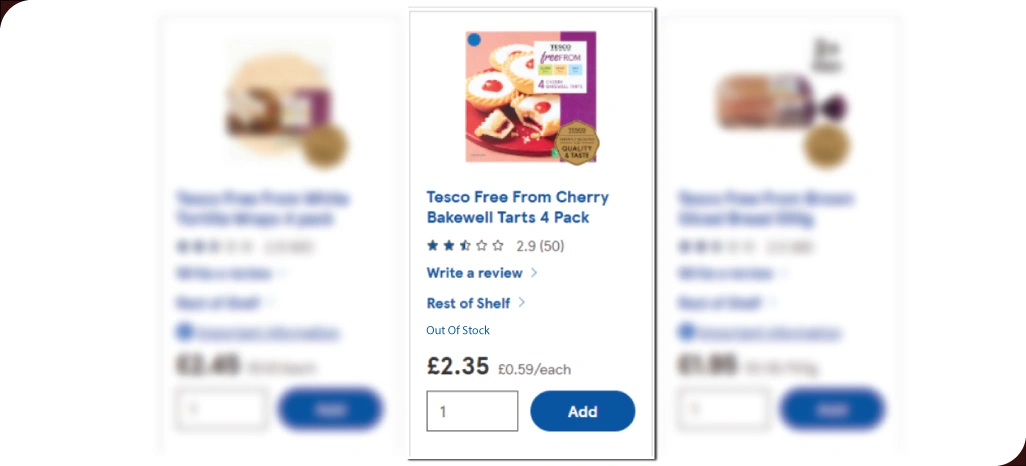Screen dimensions: 1026x466
Task: Open the Tesco Free From Cherry Bakewell Tarts title
Action: coord(517,207)
